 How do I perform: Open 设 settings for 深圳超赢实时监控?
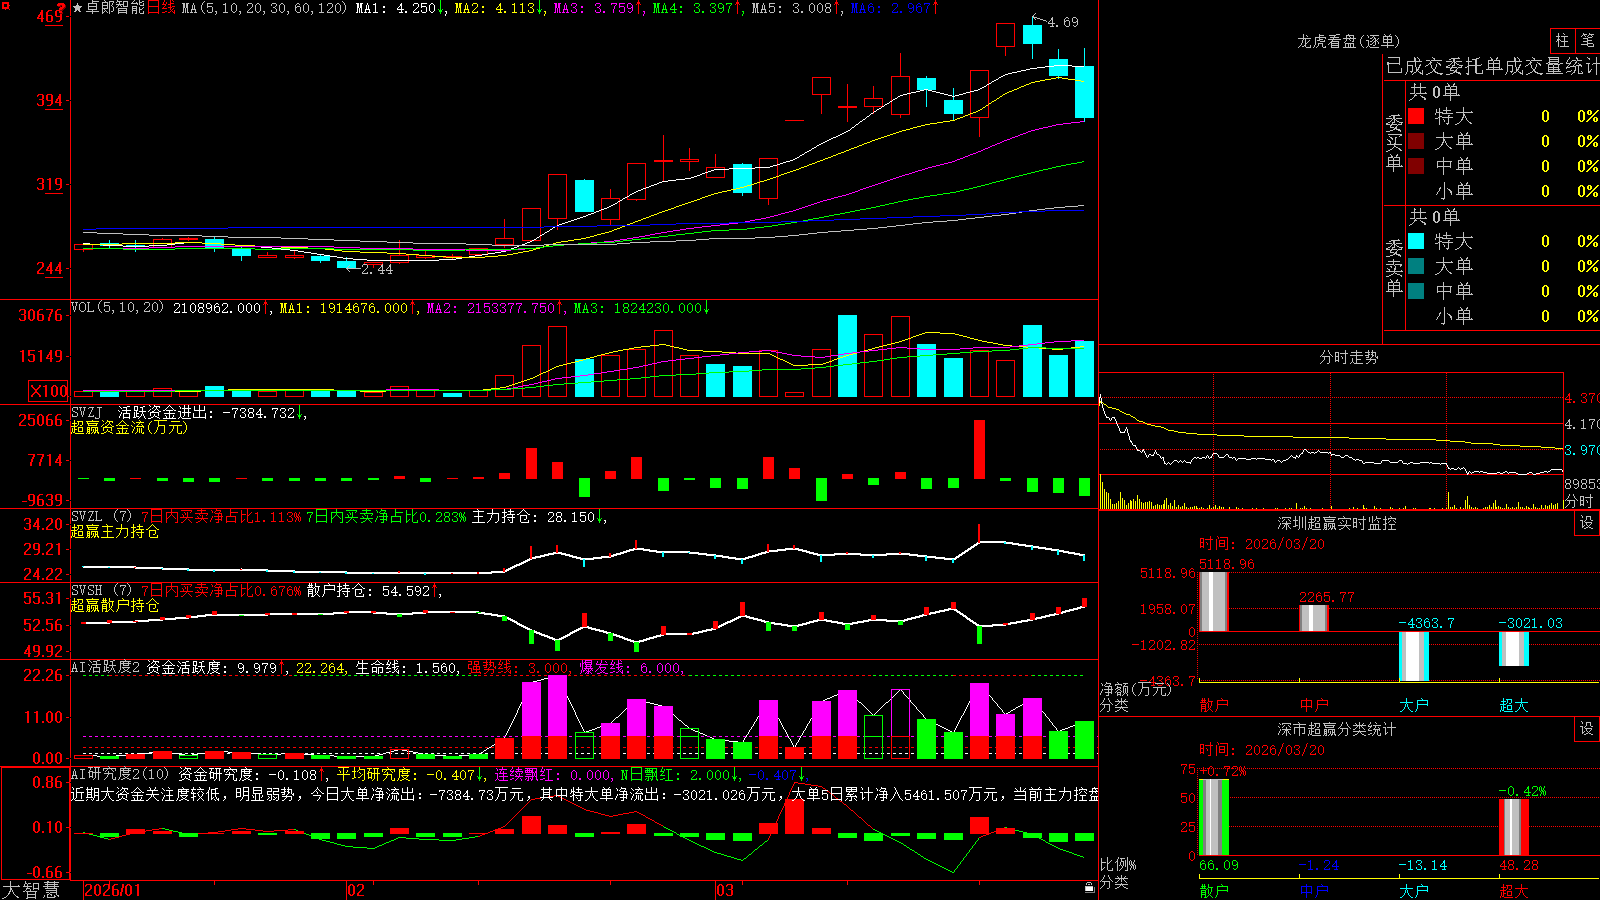pos(1587,523)
